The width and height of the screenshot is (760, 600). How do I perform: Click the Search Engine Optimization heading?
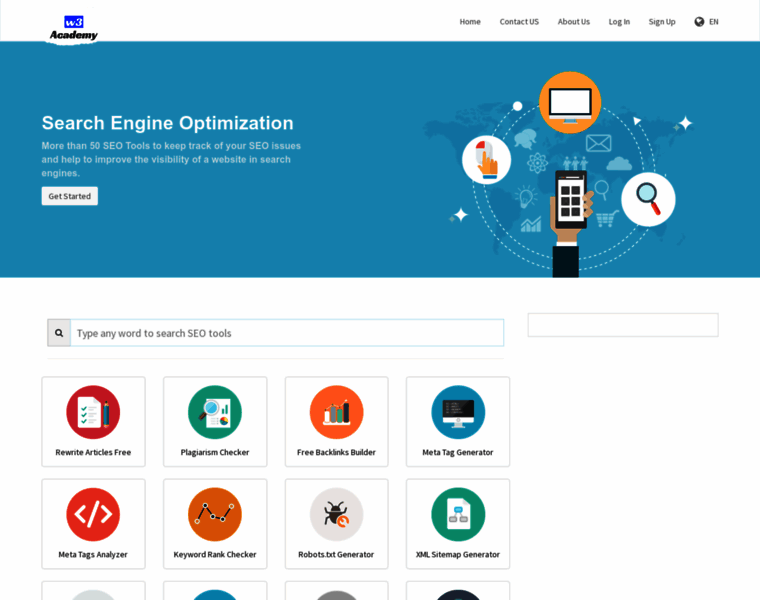[x=168, y=123]
